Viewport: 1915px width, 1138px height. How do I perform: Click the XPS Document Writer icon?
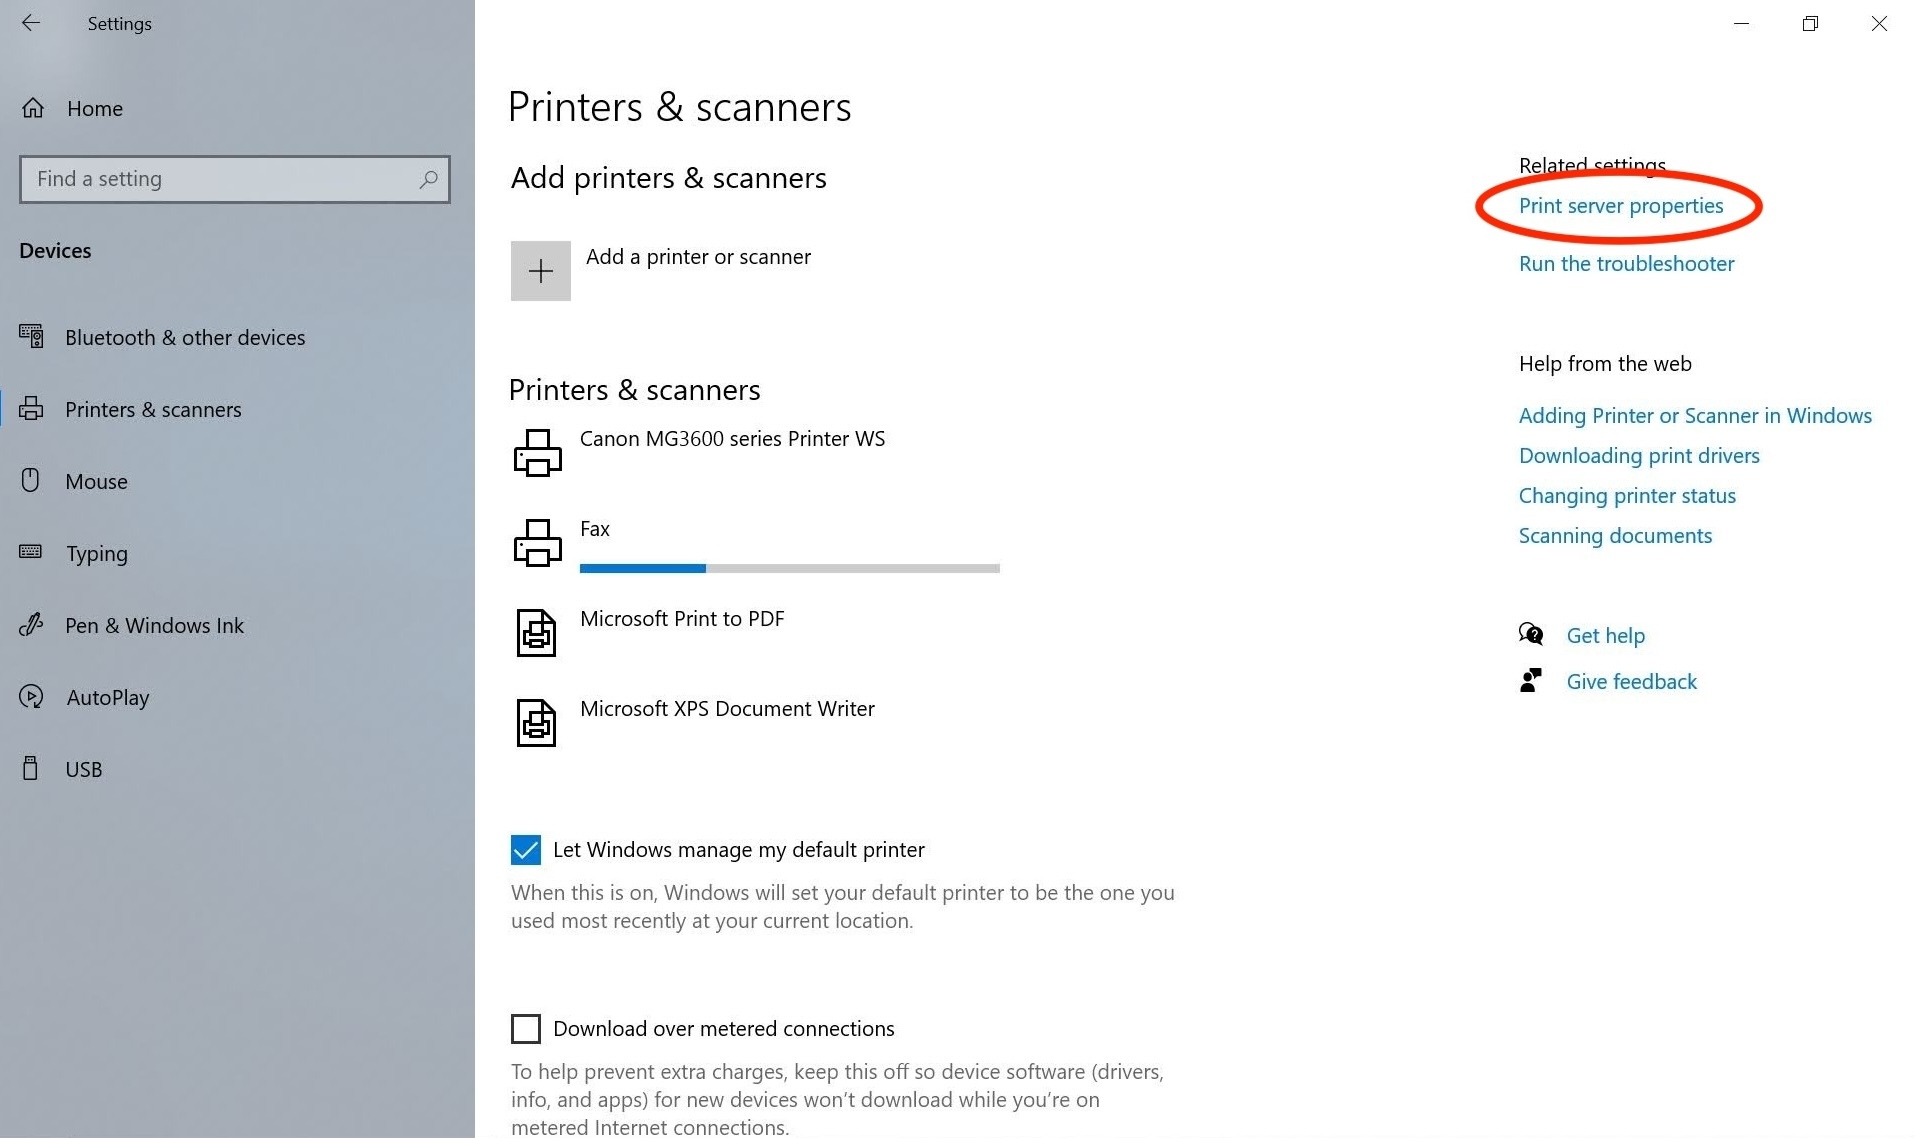pos(536,723)
